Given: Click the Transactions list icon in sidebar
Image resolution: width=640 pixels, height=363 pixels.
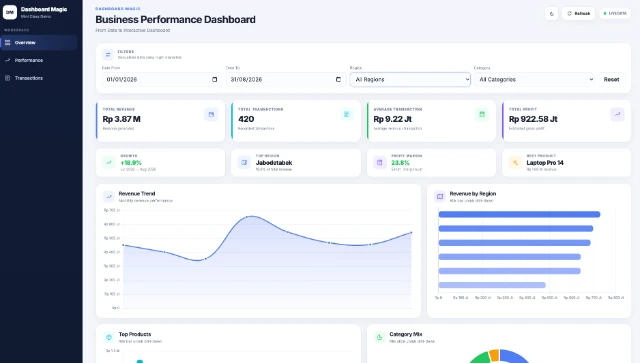Looking at the screenshot, I should (x=7, y=78).
